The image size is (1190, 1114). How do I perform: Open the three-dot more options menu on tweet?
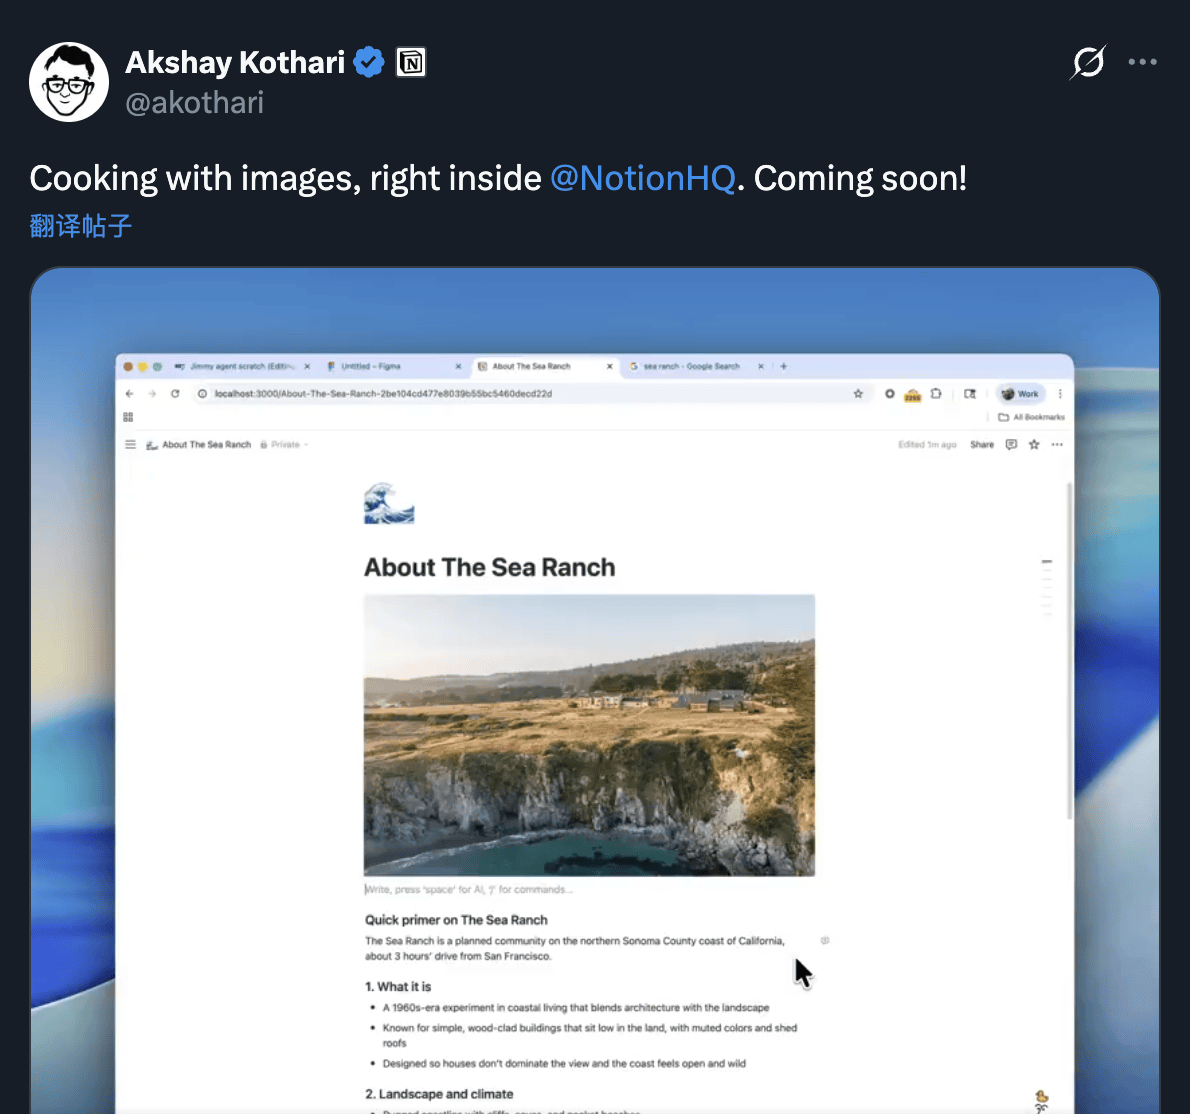[1142, 62]
